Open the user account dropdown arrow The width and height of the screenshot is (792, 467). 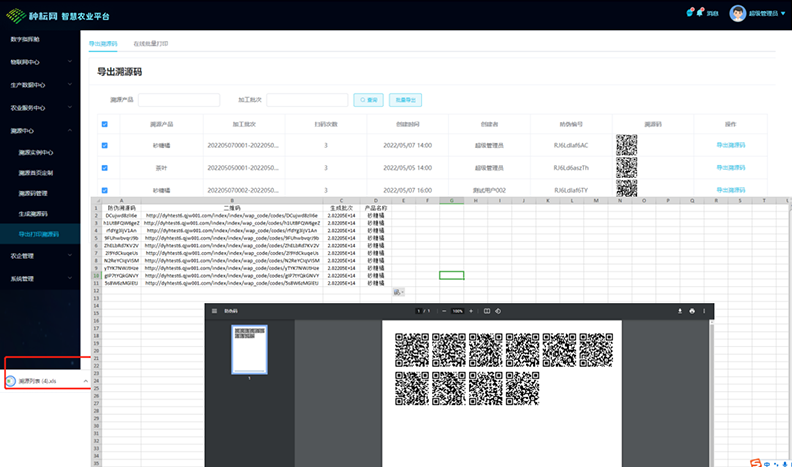[x=783, y=14]
